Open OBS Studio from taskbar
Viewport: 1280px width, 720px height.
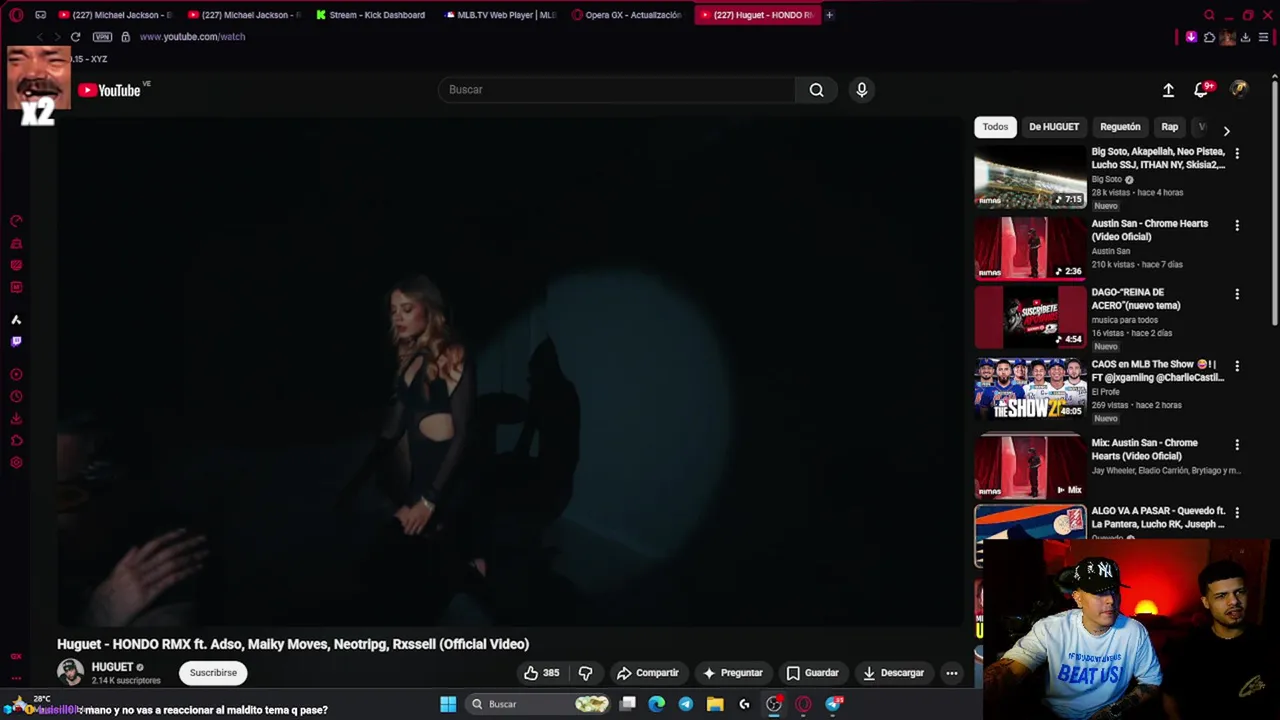click(774, 704)
